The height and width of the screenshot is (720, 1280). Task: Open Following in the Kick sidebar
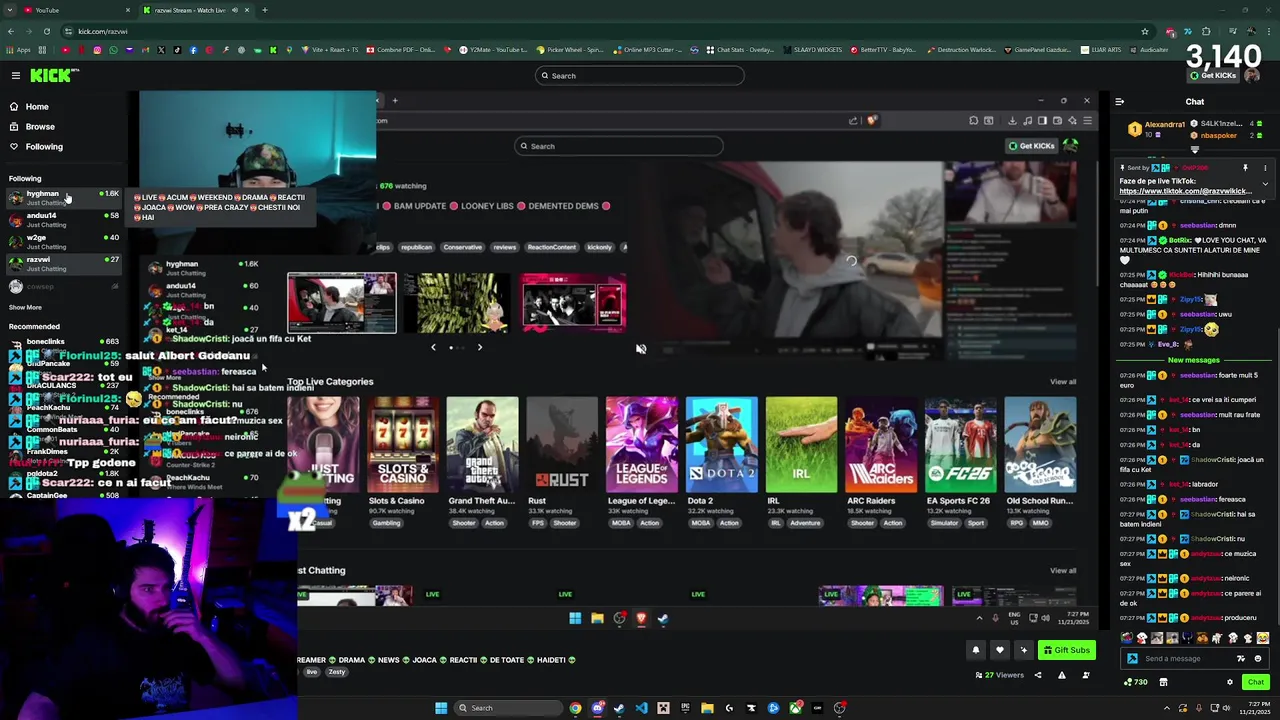(x=36, y=146)
